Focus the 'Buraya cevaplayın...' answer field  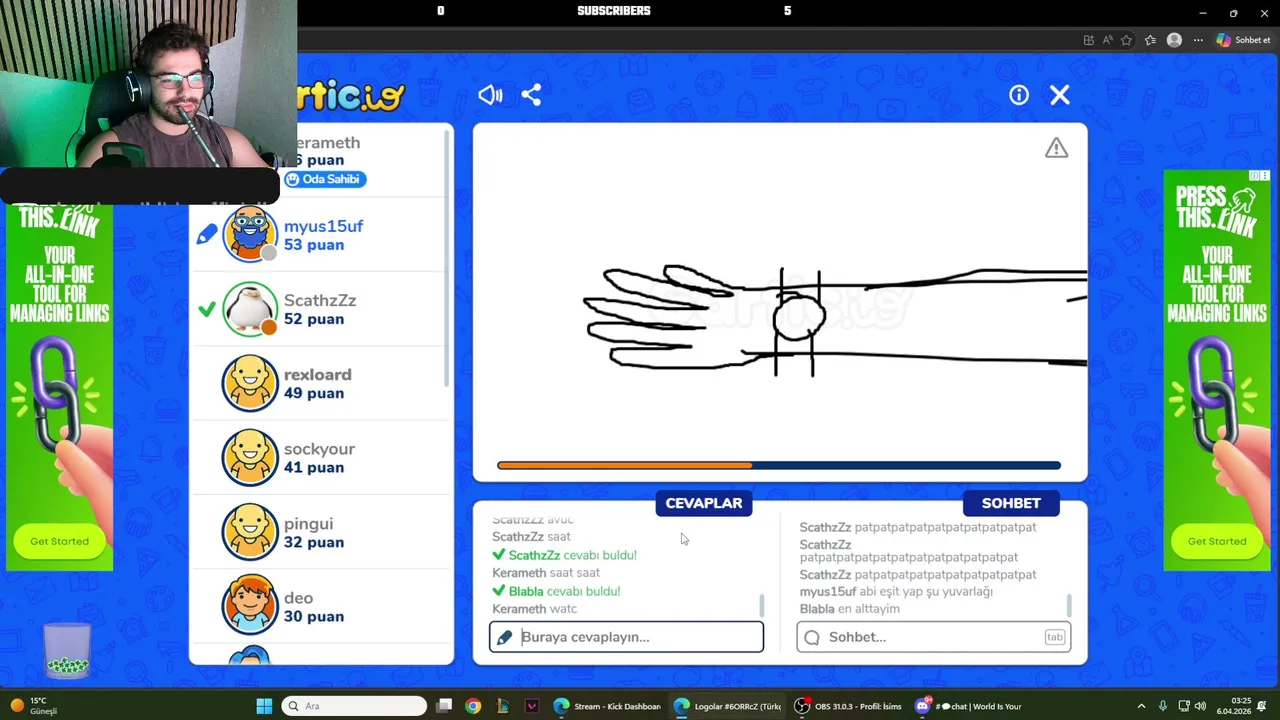pyautogui.click(x=626, y=637)
